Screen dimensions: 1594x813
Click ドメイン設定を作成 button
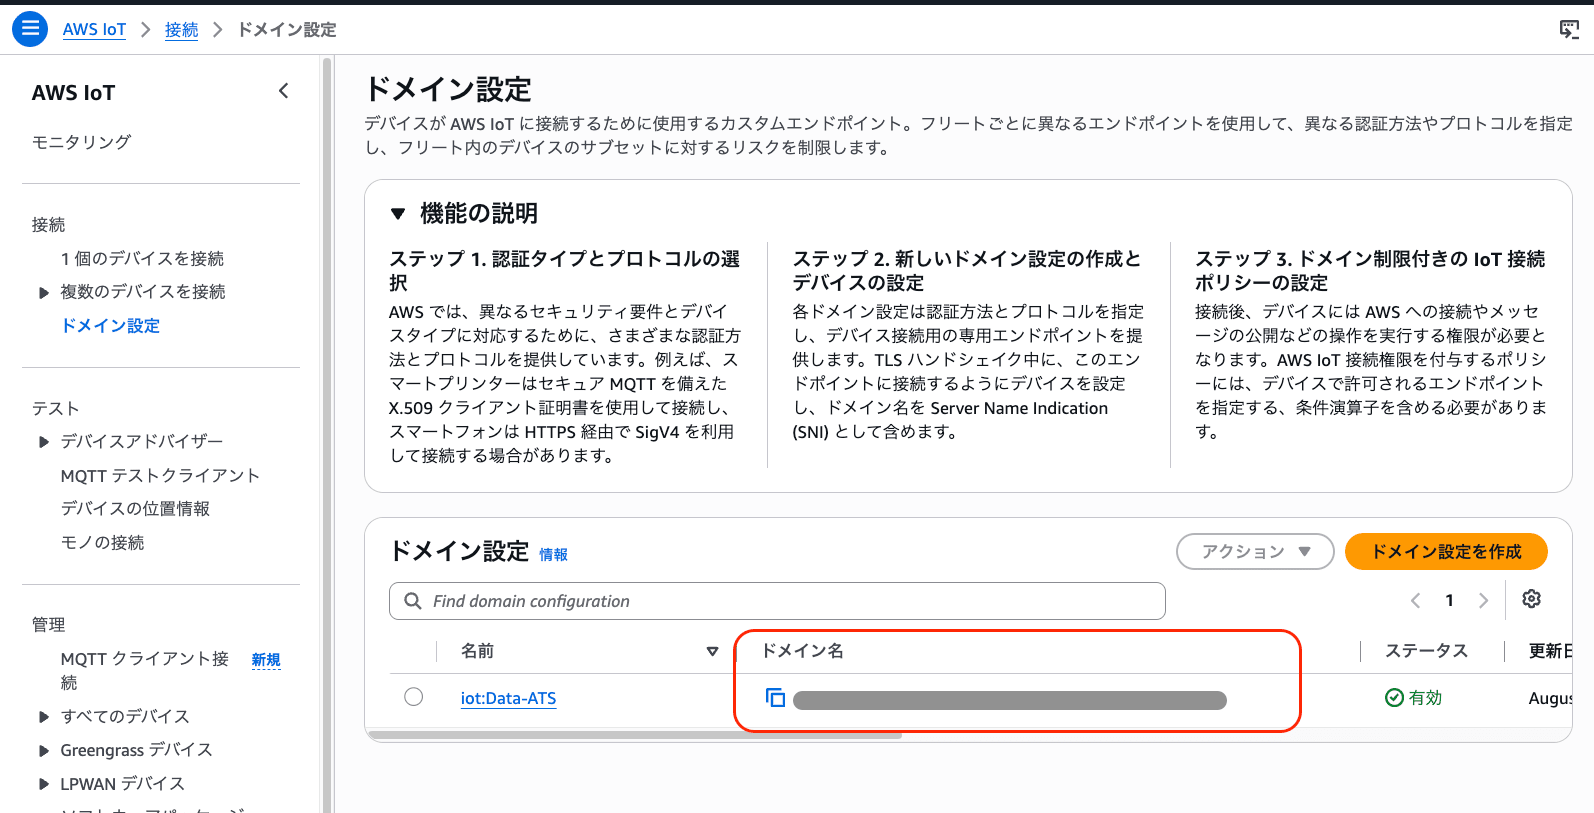pos(1446,551)
